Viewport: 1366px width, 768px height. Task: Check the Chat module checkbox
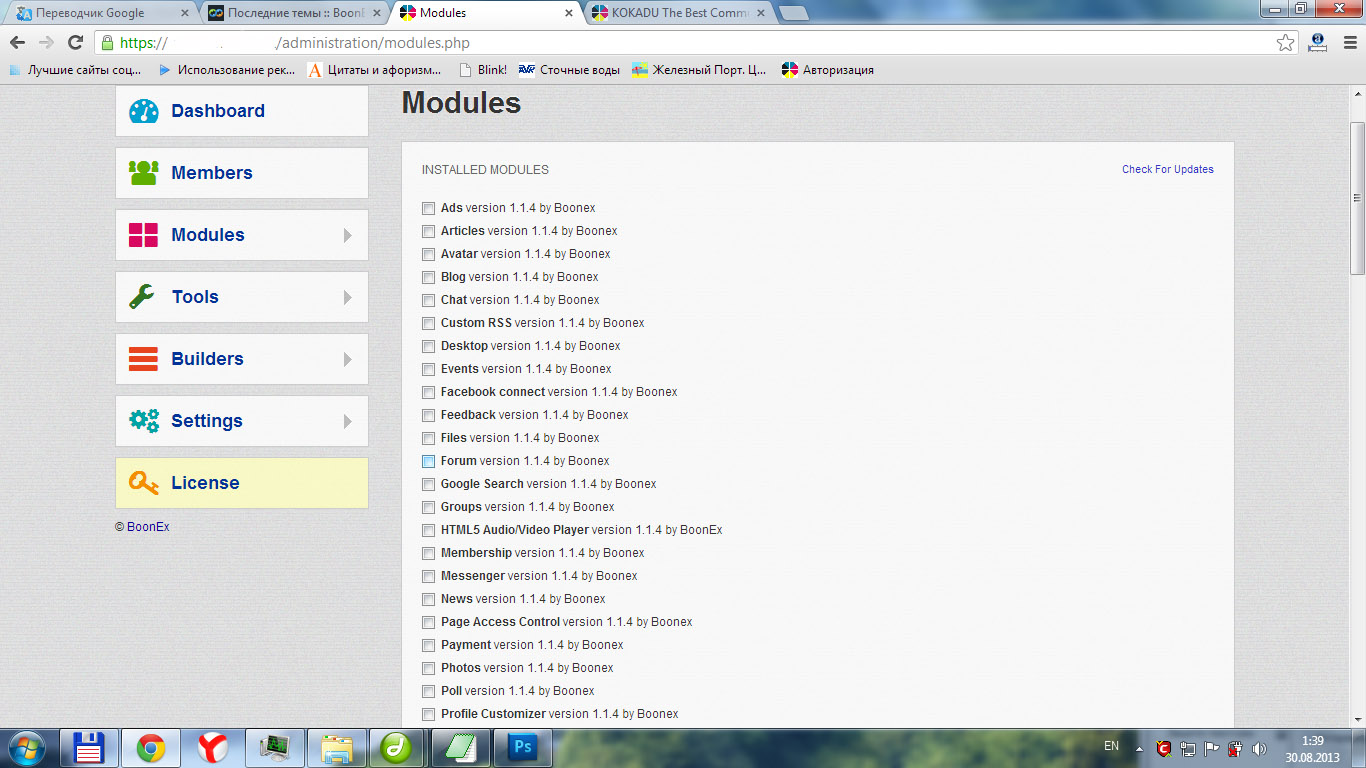[x=428, y=300]
